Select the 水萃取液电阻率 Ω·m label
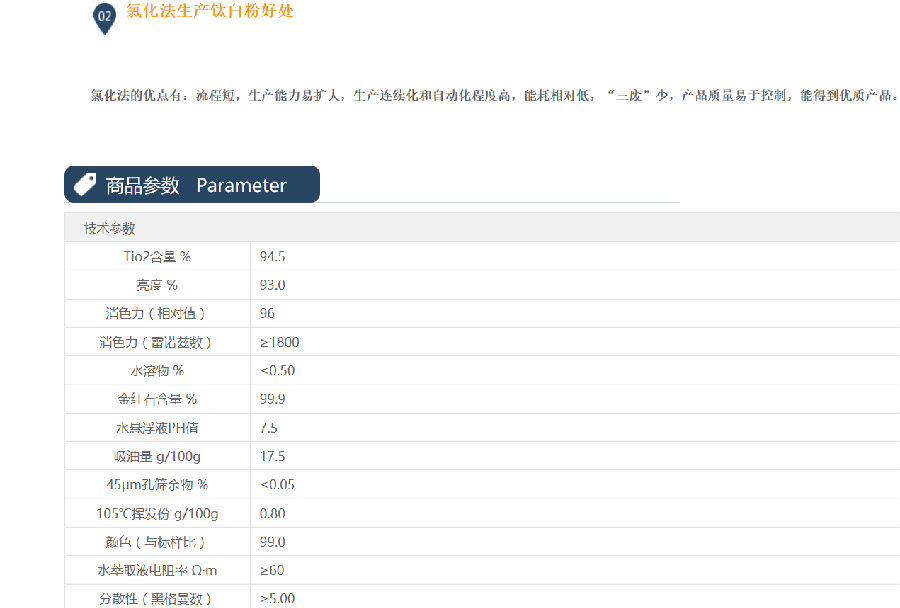The image size is (900, 608). tap(157, 570)
